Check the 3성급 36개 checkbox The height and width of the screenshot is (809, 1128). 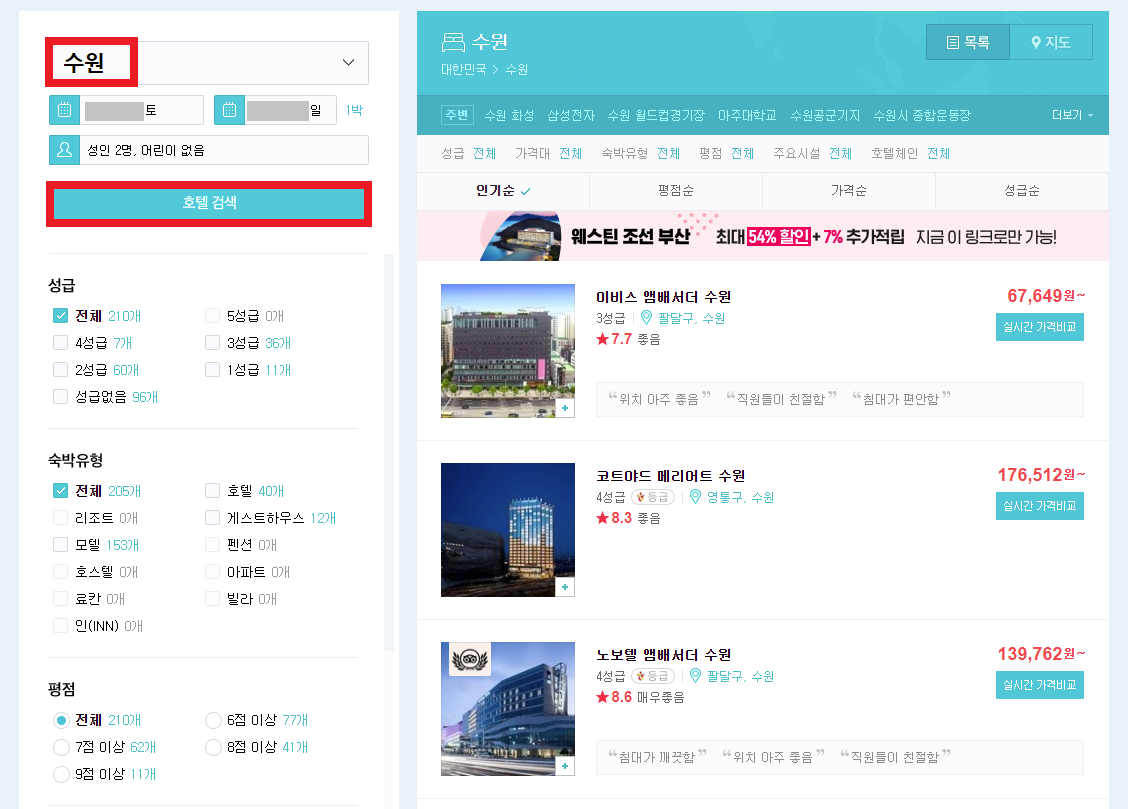[x=212, y=342]
